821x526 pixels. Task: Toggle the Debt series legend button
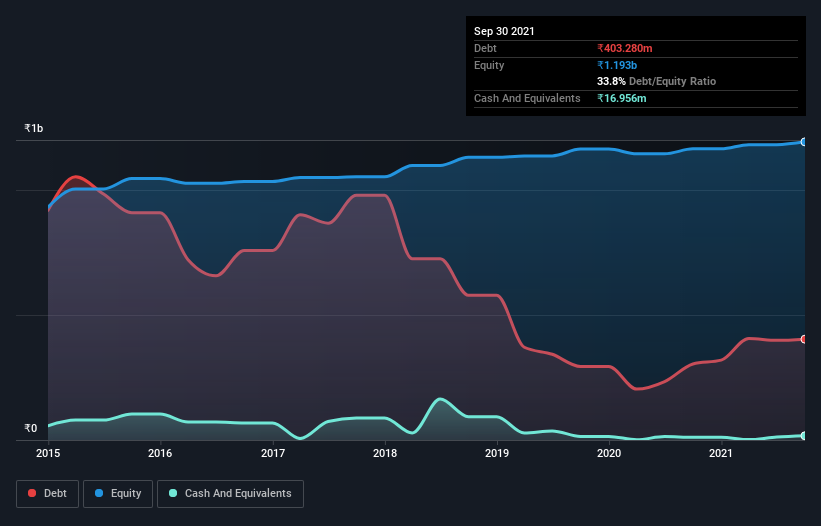coord(48,494)
